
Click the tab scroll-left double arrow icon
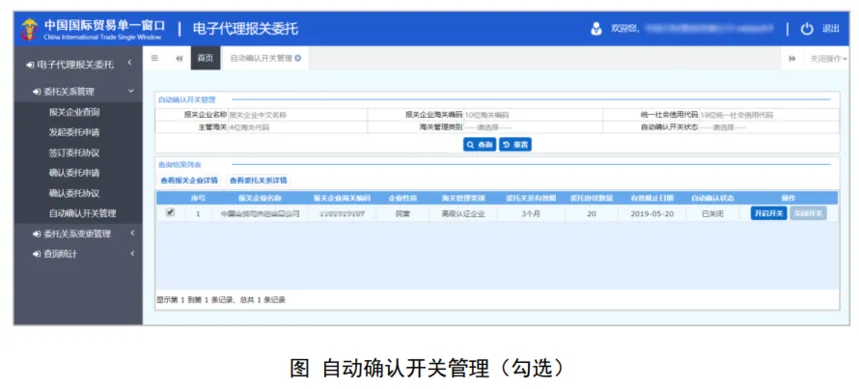tap(179, 59)
